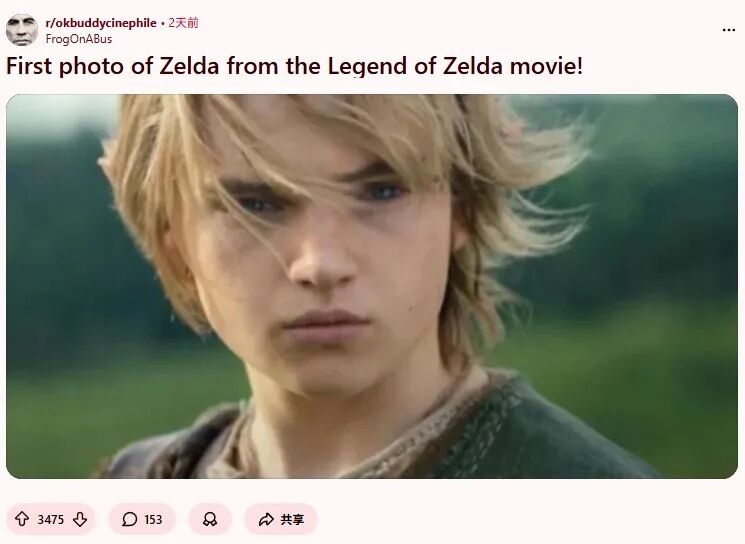
Task: Click the word 'movie!' in the title
Action: [546, 66]
